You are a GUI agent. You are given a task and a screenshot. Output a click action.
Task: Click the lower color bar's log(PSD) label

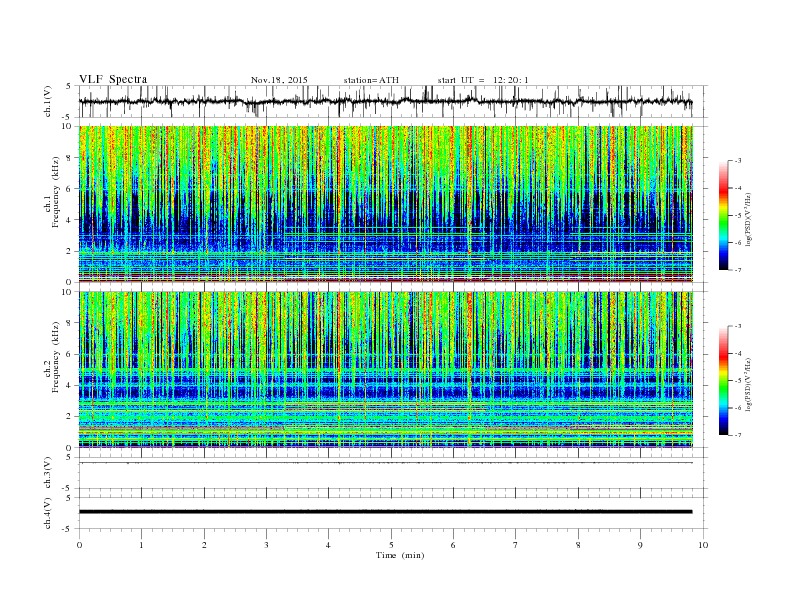pos(749,385)
